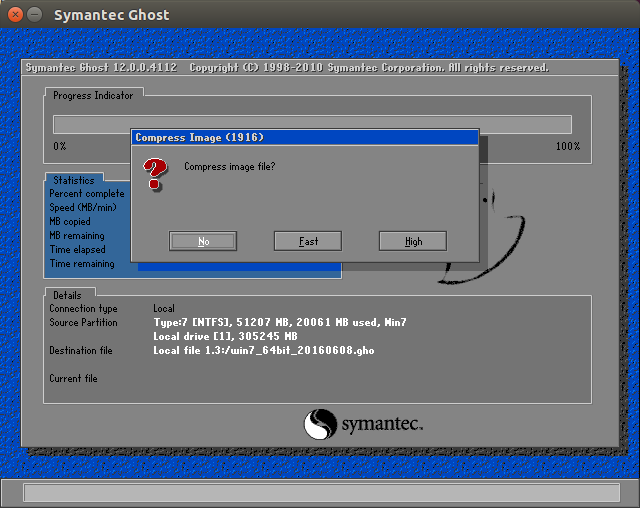Click the Symantec logo emblem
The width and height of the screenshot is (640, 508).
[x=320, y=424]
